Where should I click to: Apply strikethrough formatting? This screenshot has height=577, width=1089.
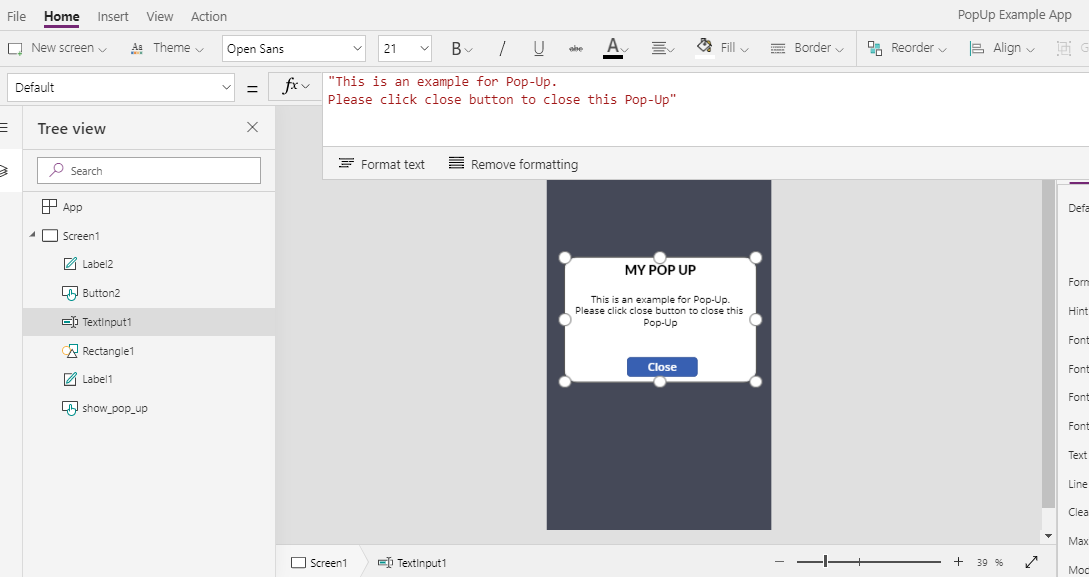coord(577,47)
